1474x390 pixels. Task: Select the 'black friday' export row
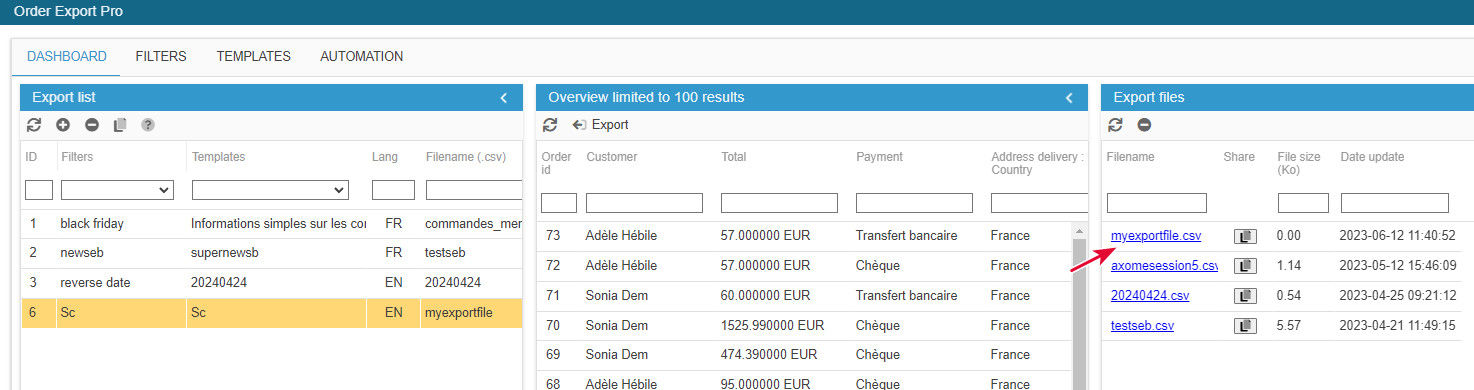272,224
